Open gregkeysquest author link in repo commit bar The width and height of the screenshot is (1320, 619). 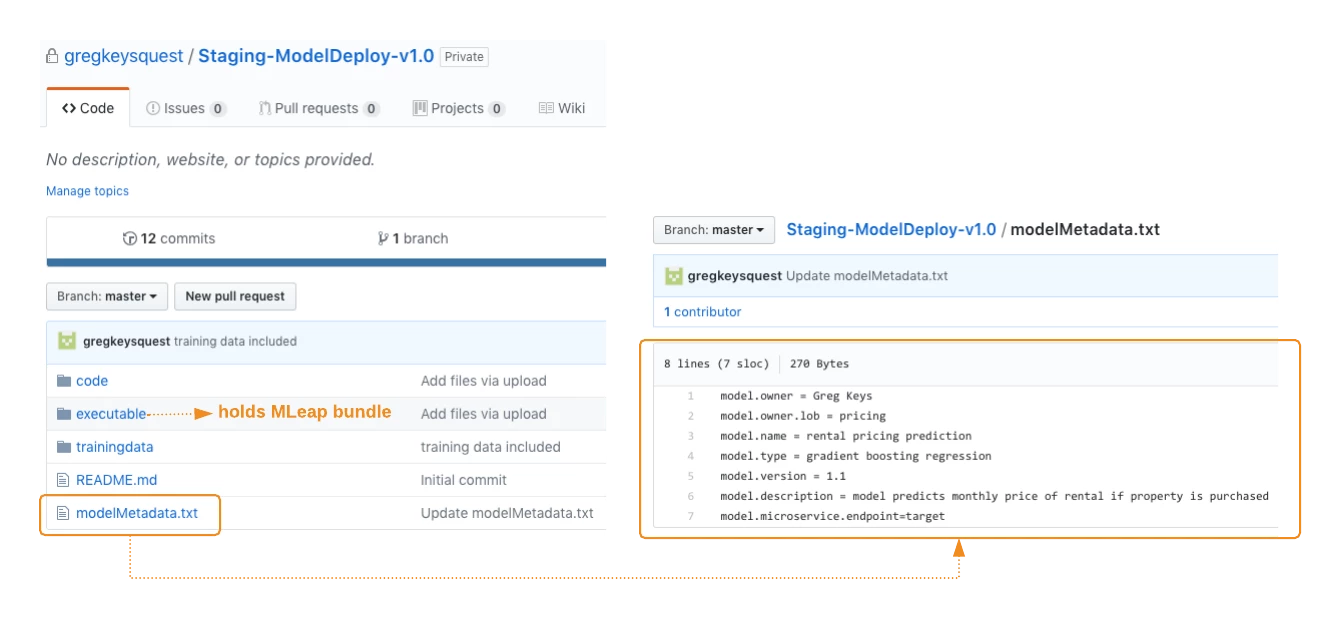point(126,341)
